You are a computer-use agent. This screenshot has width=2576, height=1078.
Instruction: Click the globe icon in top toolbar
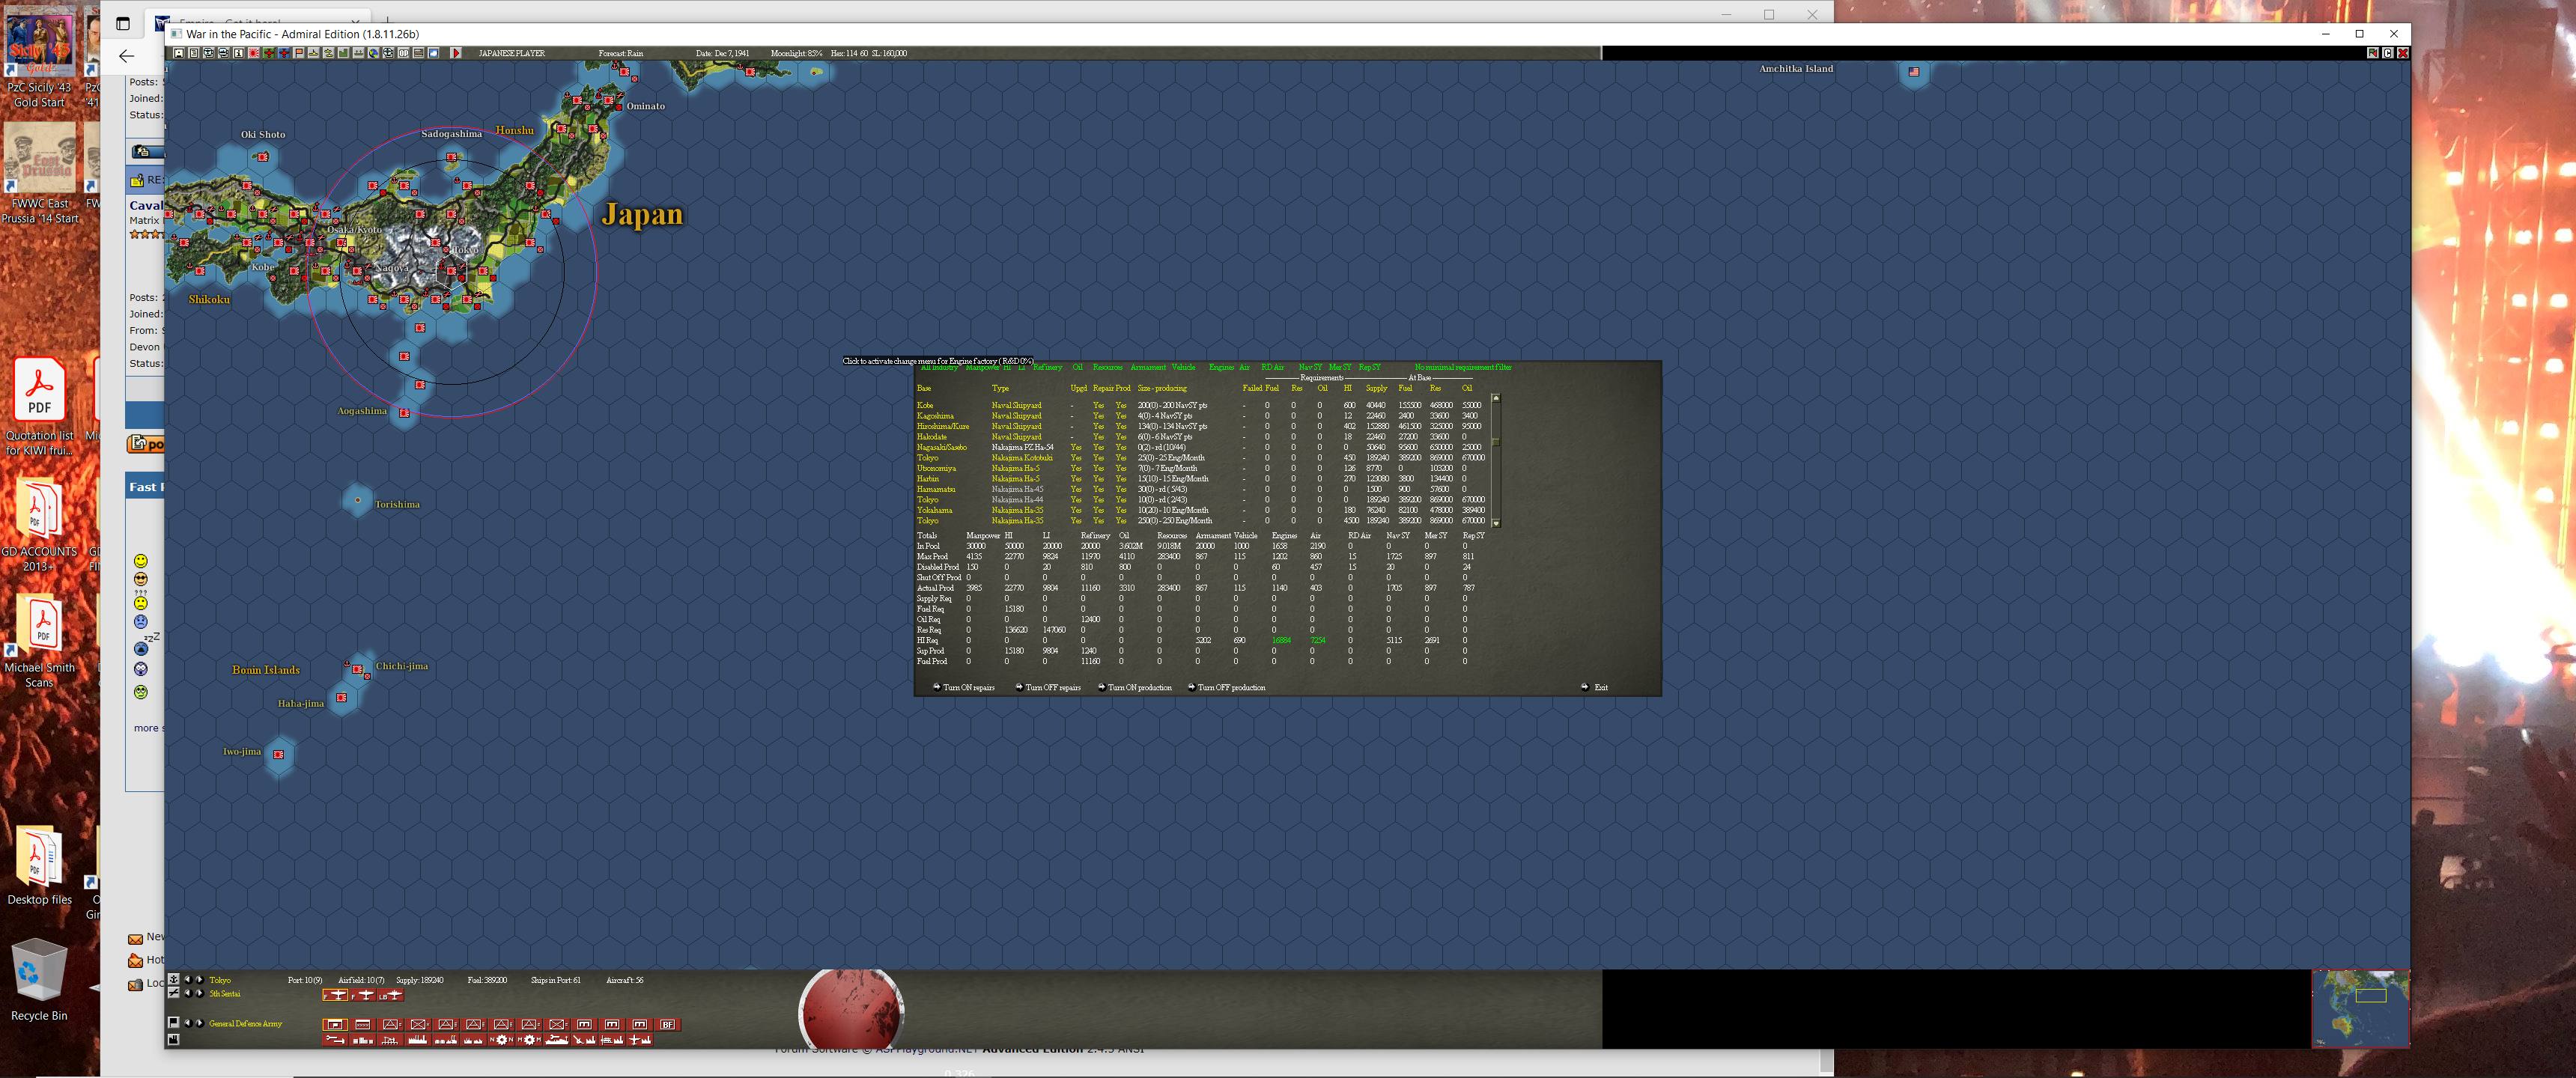point(373,53)
